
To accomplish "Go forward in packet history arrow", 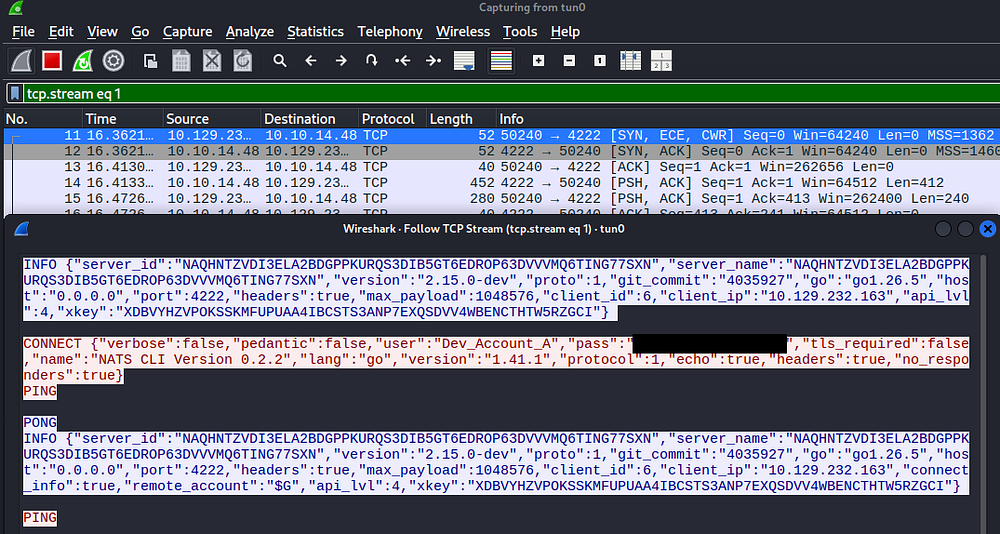I will click(x=341, y=61).
